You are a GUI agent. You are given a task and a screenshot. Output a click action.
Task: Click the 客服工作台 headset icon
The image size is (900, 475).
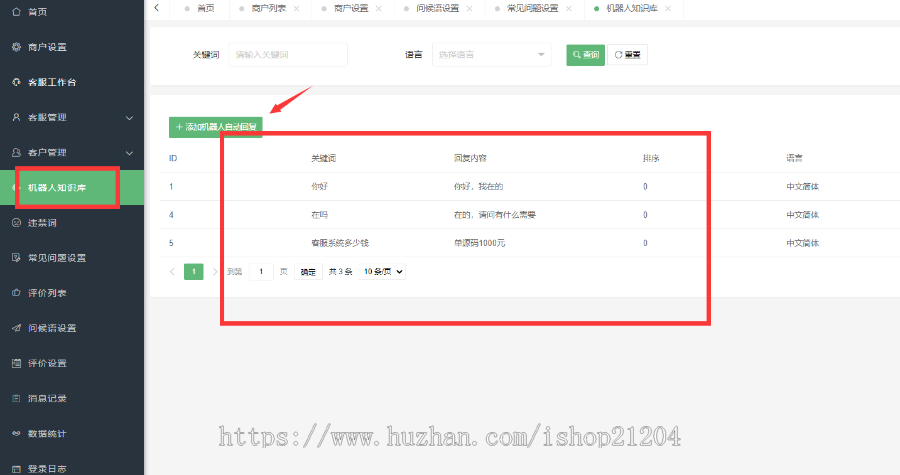pyautogui.click(x=16, y=82)
